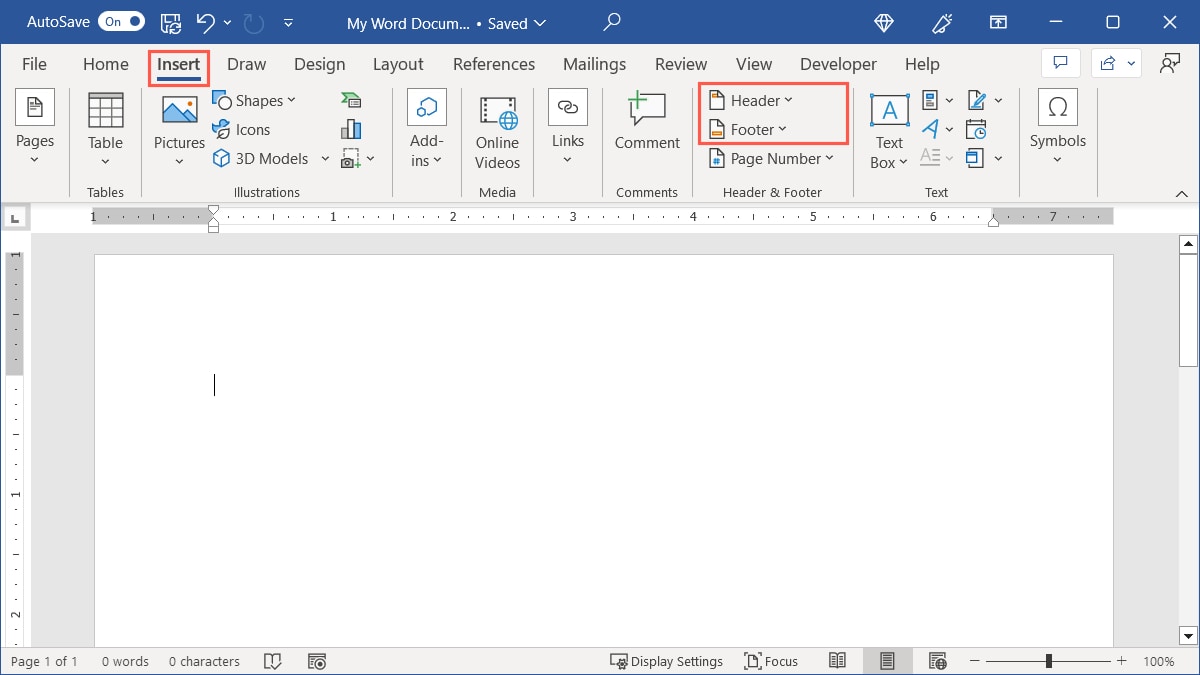
Task: Enable Web Layout view
Action: [938, 661]
